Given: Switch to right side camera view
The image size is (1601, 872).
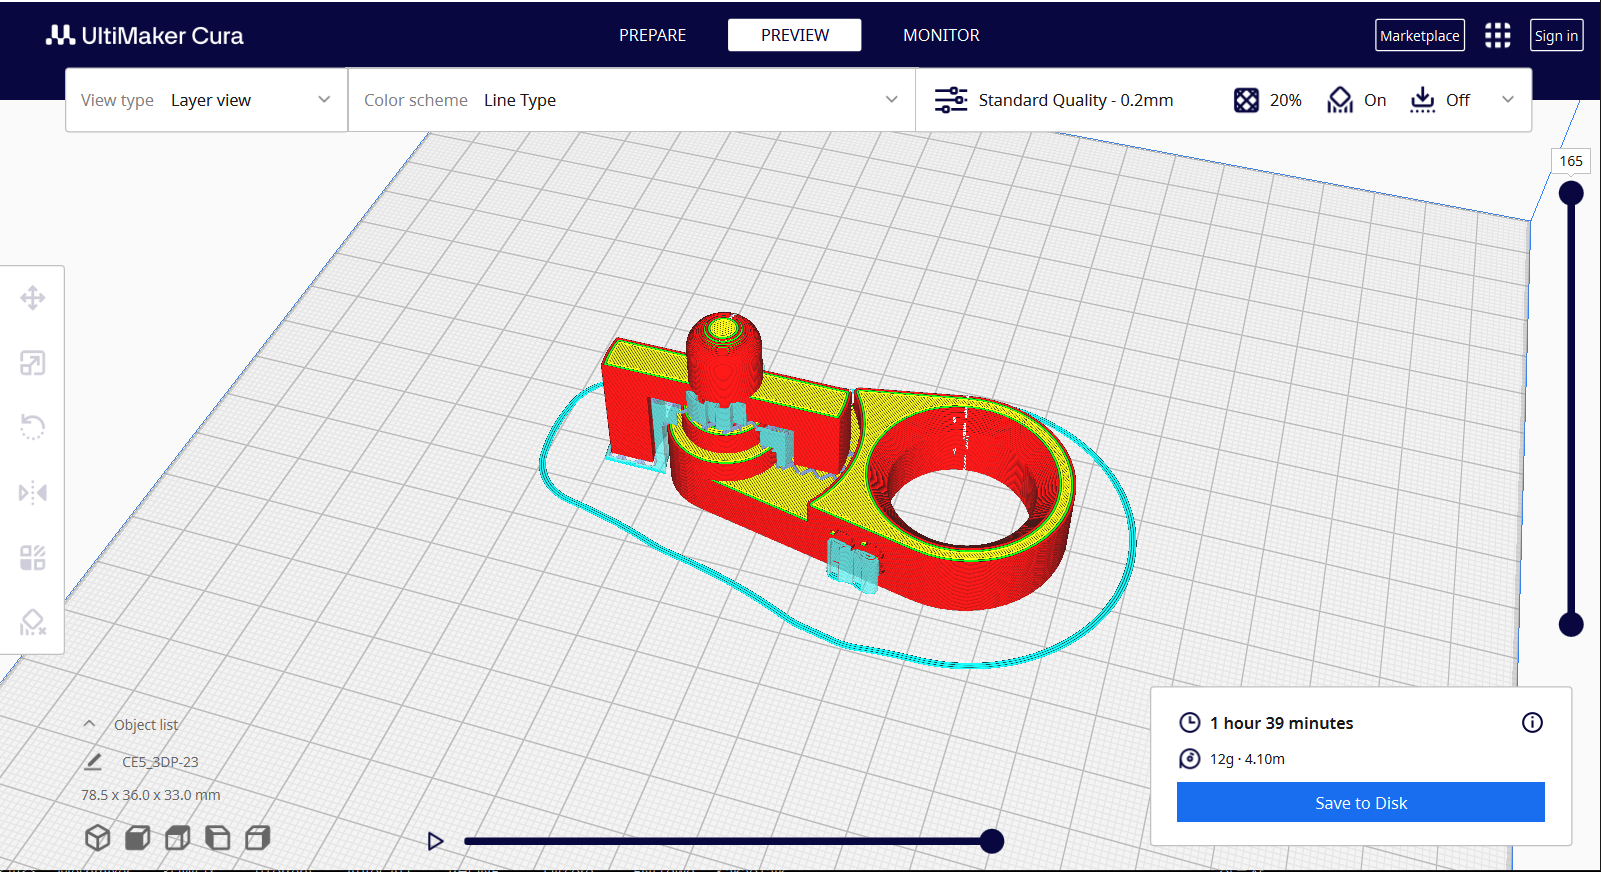Looking at the screenshot, I should pos(257,838).
